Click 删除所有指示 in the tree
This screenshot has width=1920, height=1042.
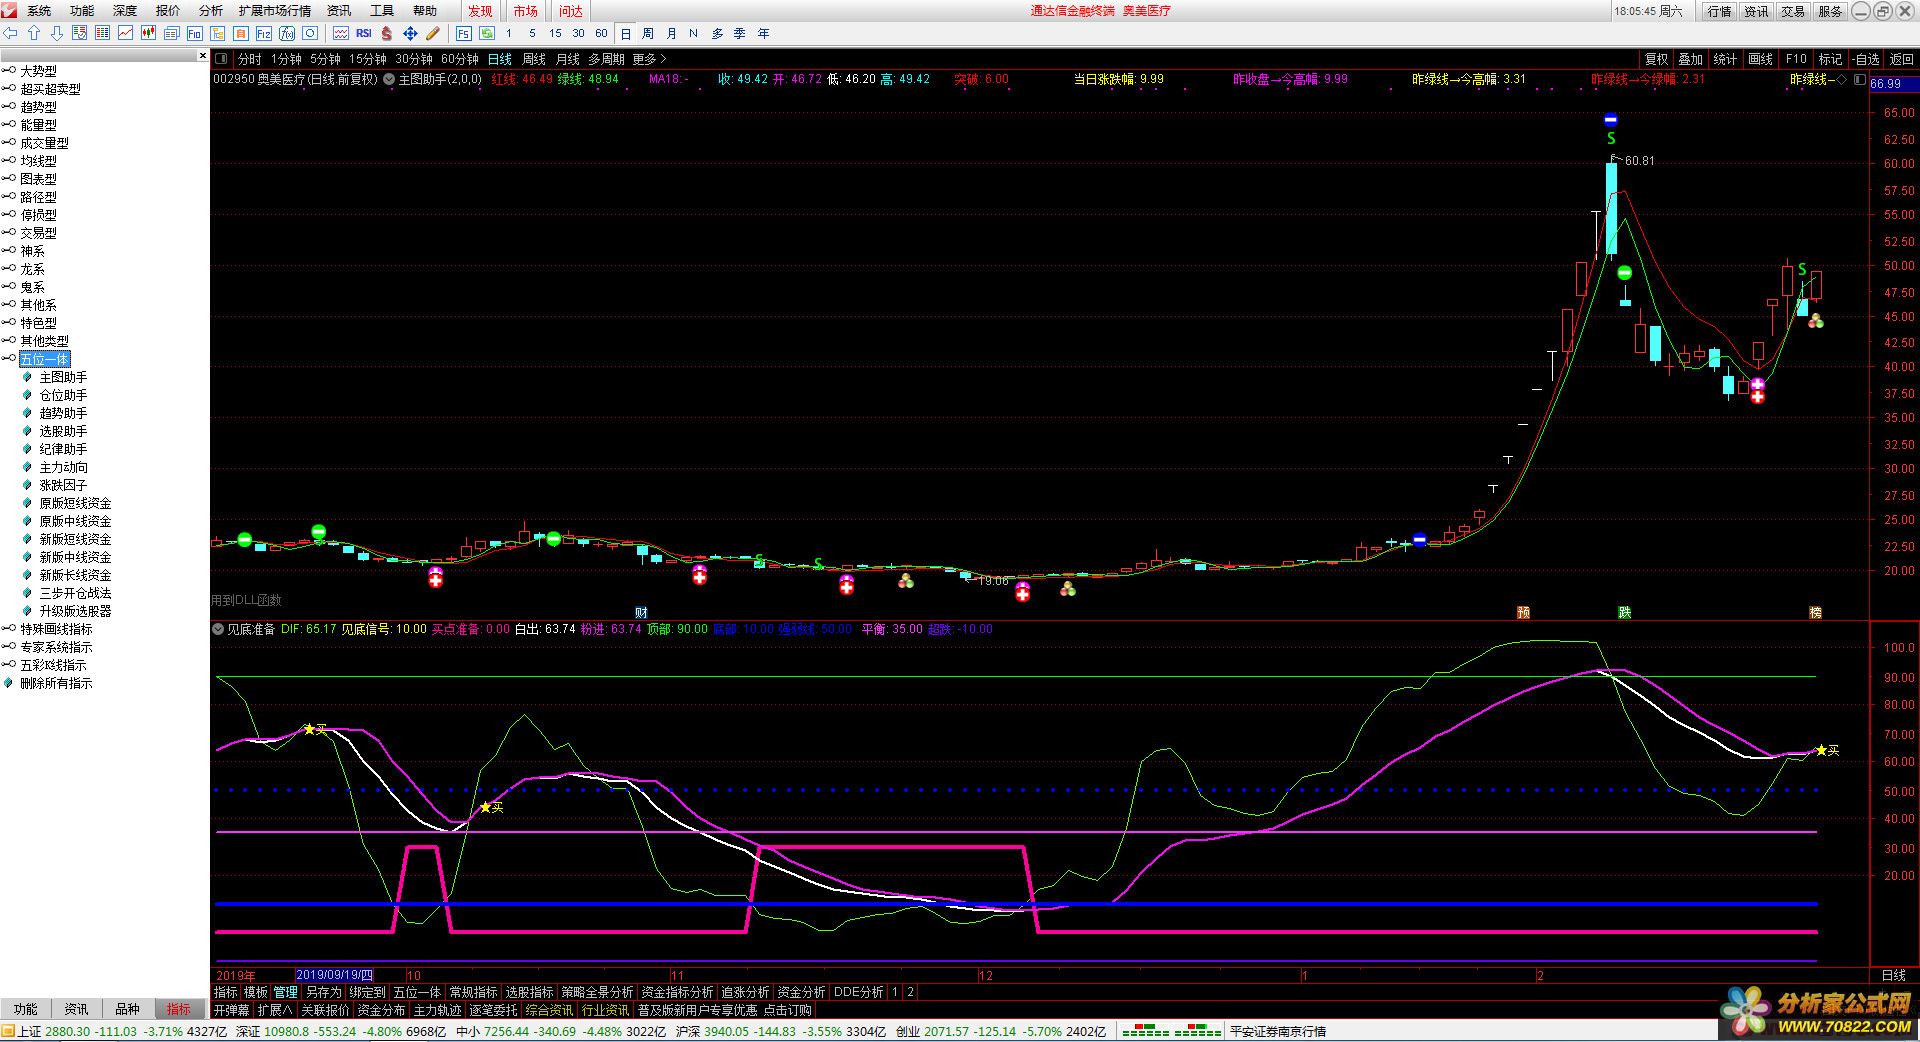click(56, 683)
